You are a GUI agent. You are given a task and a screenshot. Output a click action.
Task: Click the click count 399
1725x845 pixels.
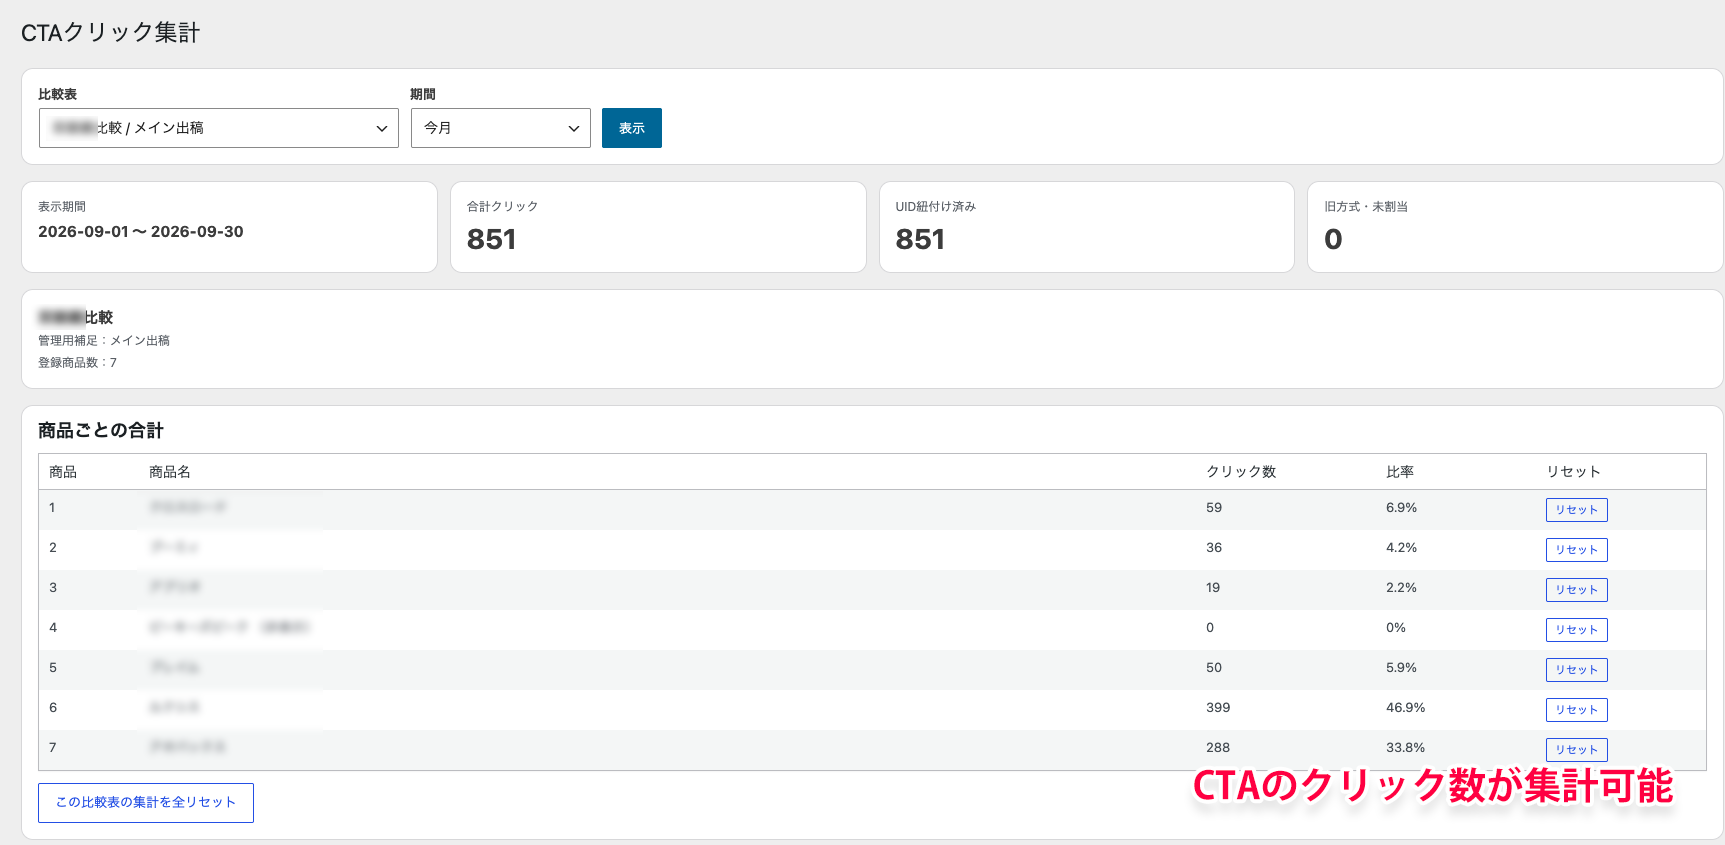[1218, 708]
